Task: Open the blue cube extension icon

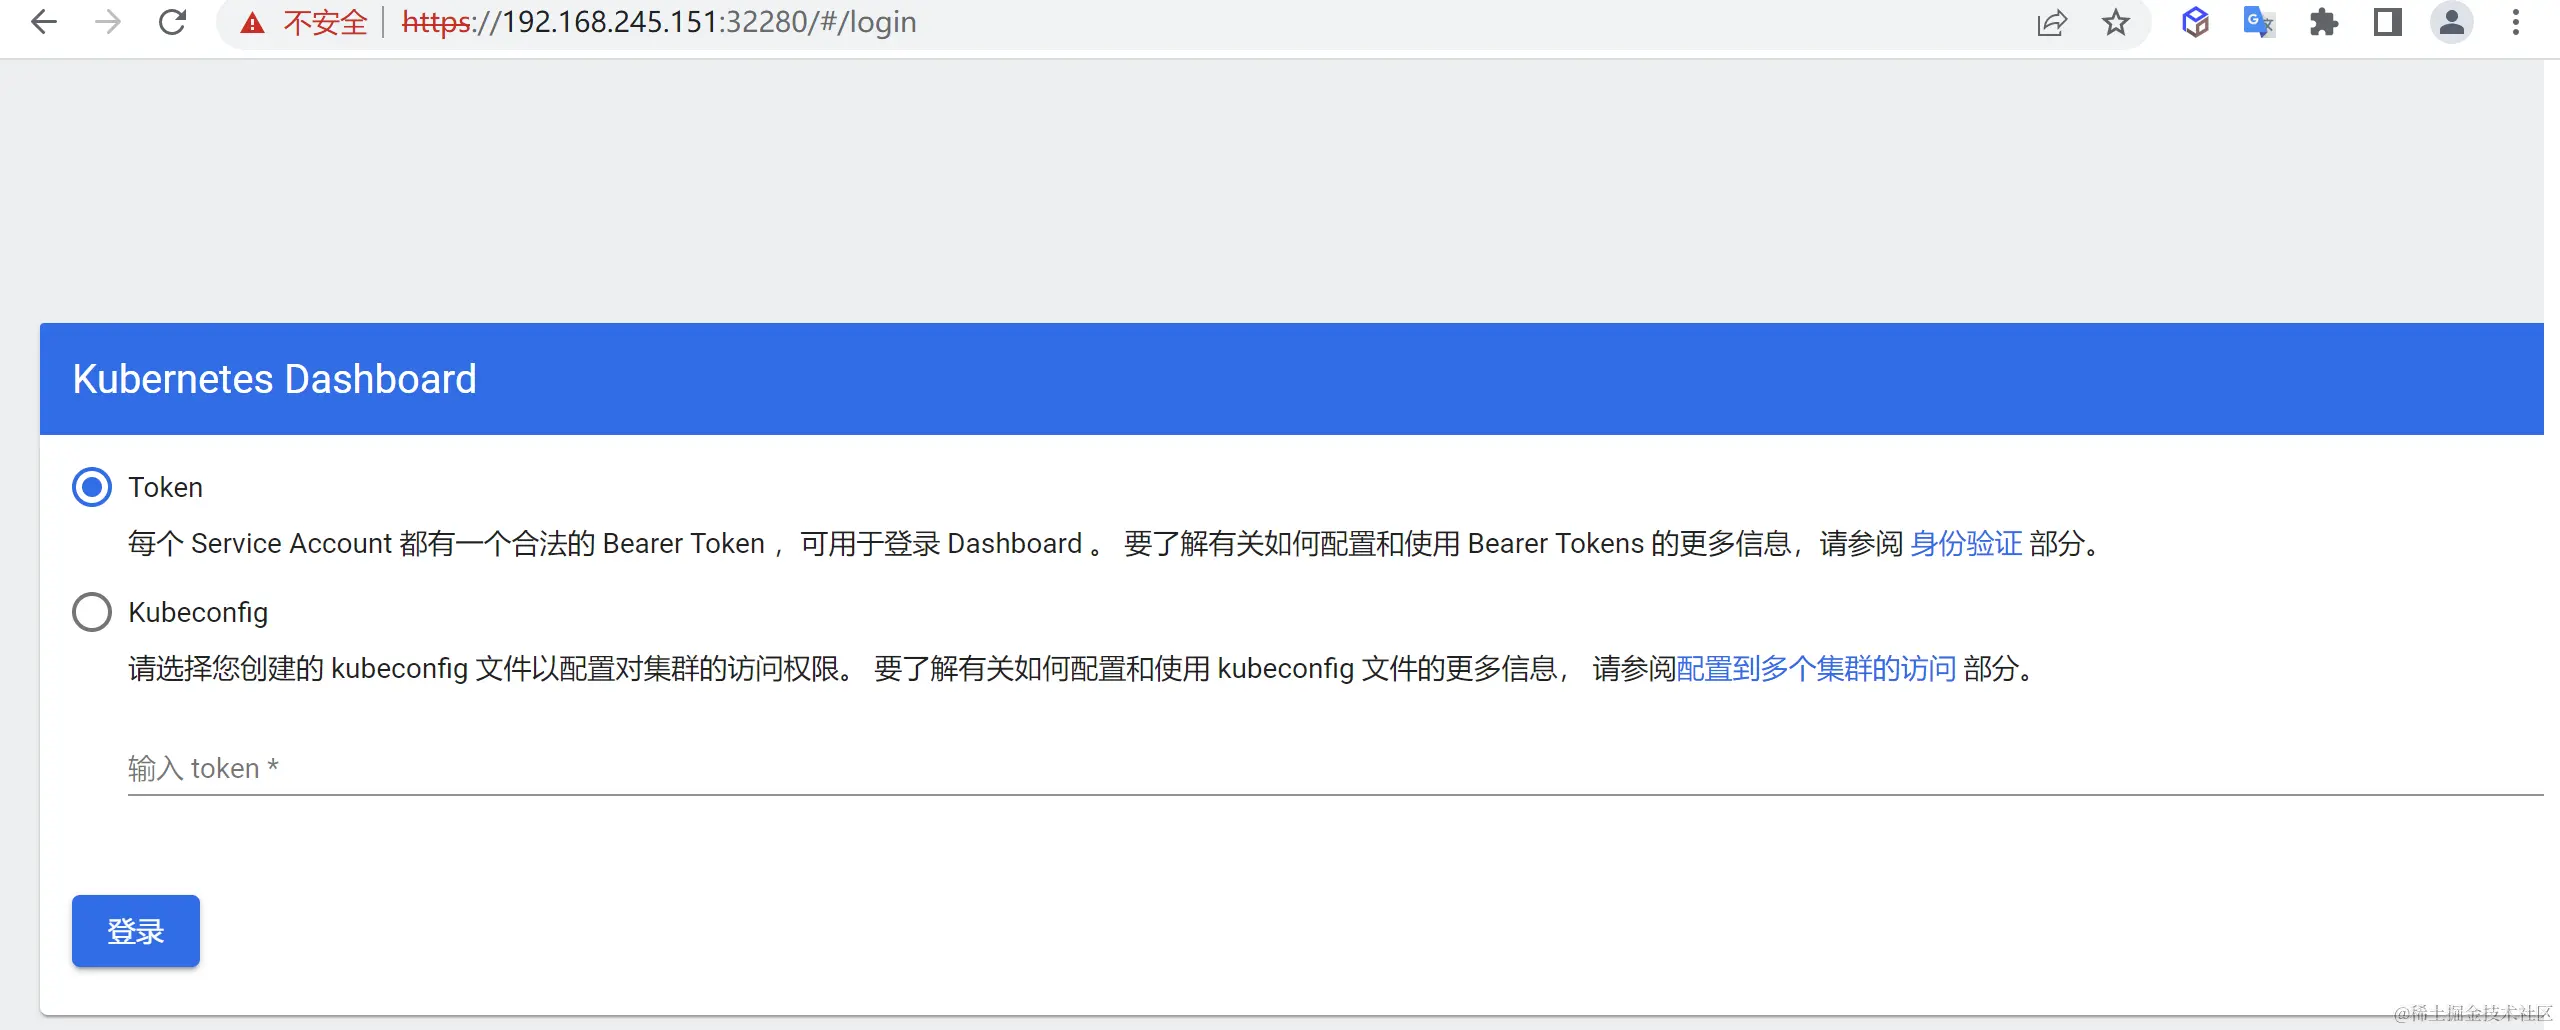Action: (2195, 22)
